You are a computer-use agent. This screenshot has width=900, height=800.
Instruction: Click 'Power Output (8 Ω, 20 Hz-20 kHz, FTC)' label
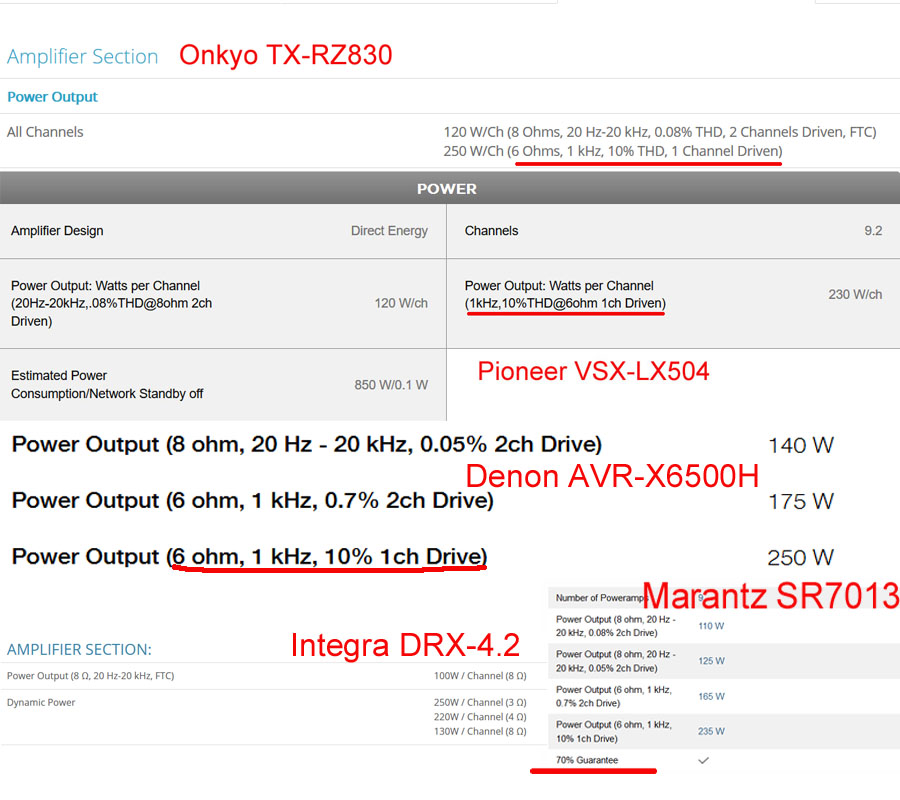(90, 676)
